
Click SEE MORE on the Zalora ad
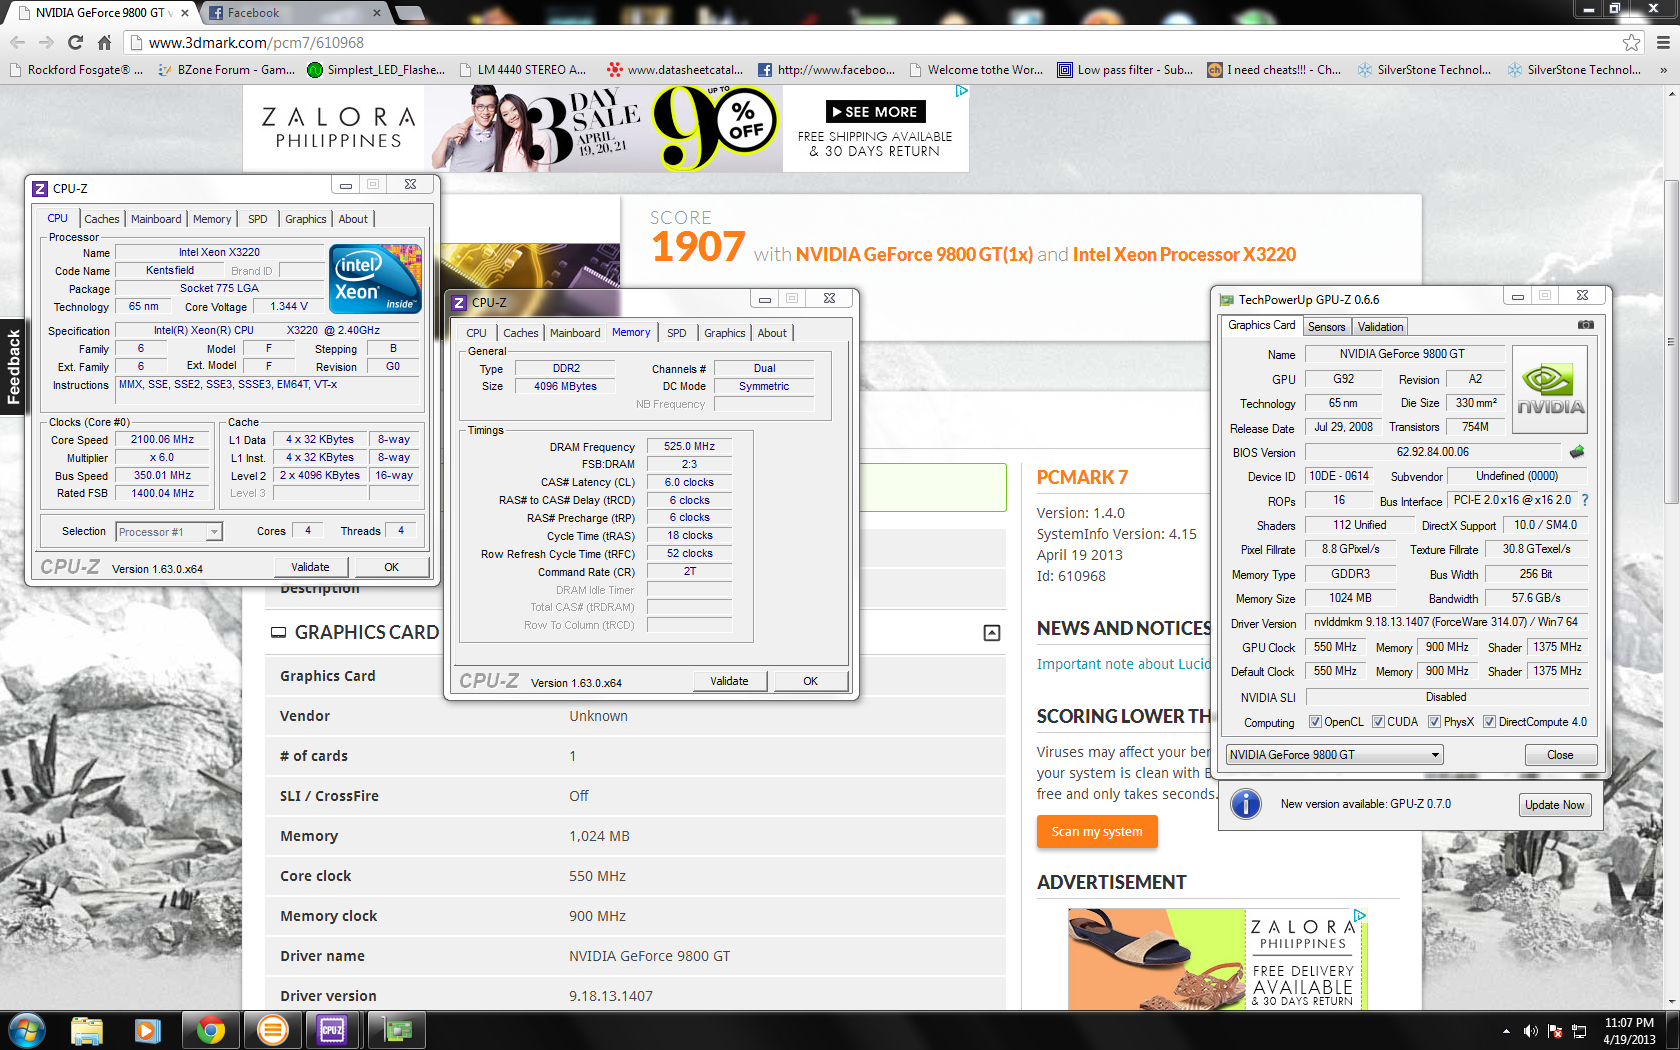(875, 112)
